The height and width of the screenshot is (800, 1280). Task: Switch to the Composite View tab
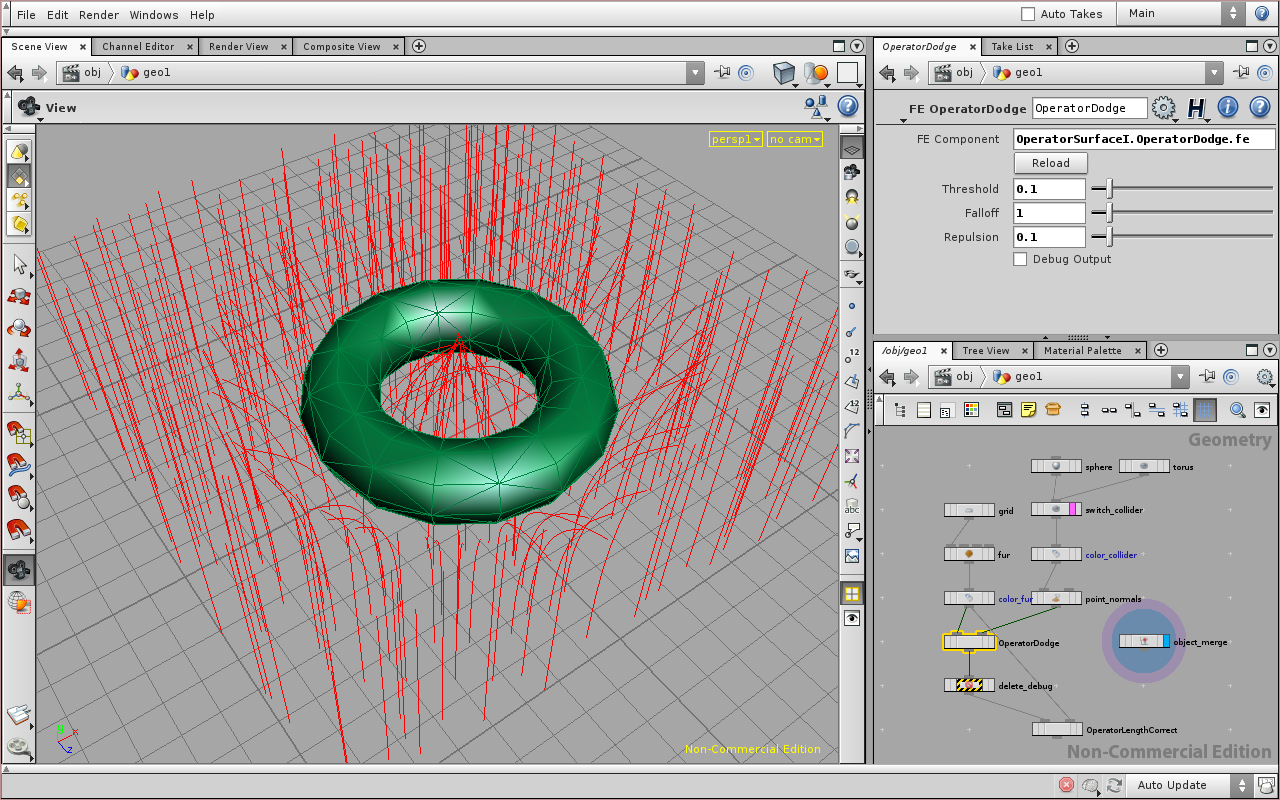click(x=342, y=46)
